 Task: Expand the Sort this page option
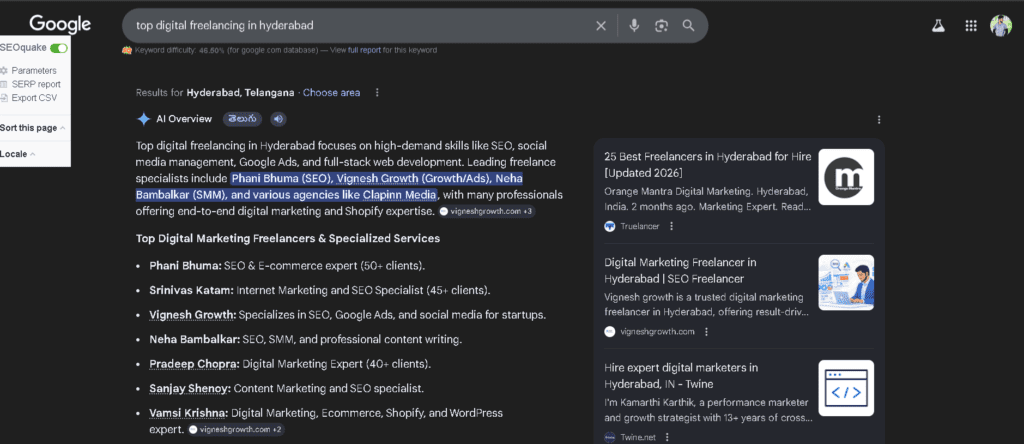pyautogui.click(x=32, y=128)
